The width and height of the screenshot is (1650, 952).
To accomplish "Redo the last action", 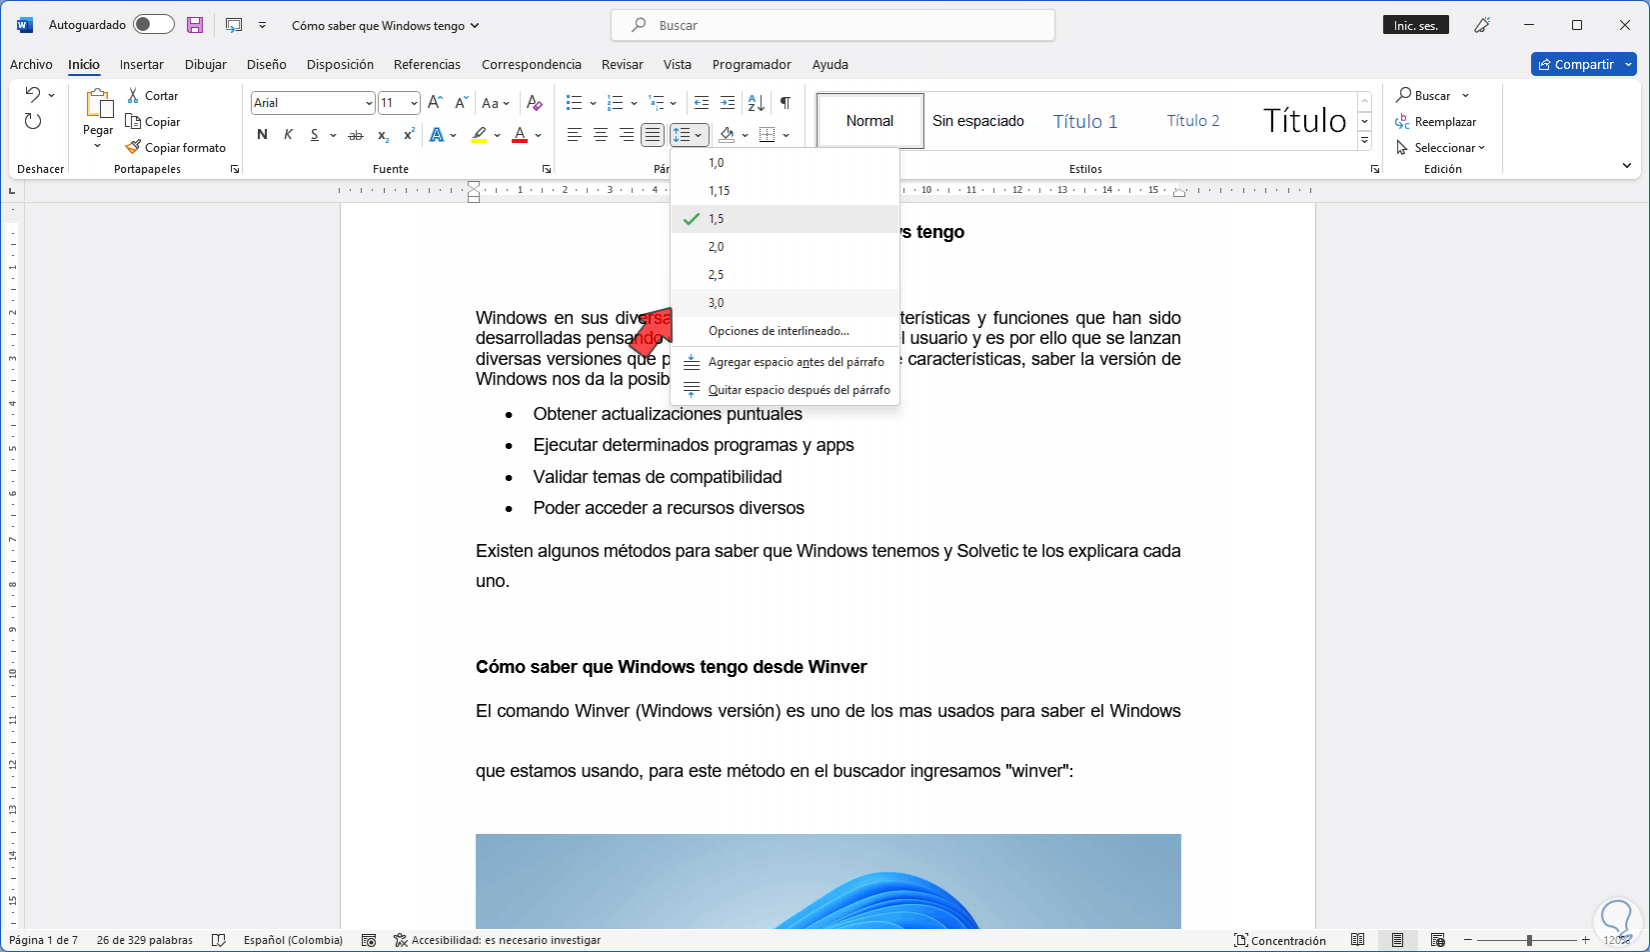I will 33,121.
